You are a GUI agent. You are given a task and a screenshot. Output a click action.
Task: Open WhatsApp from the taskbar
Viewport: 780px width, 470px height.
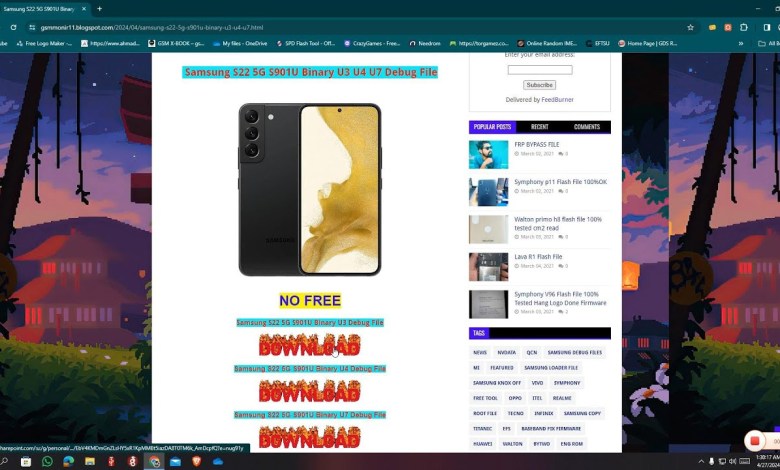click(x=47, y=462)
